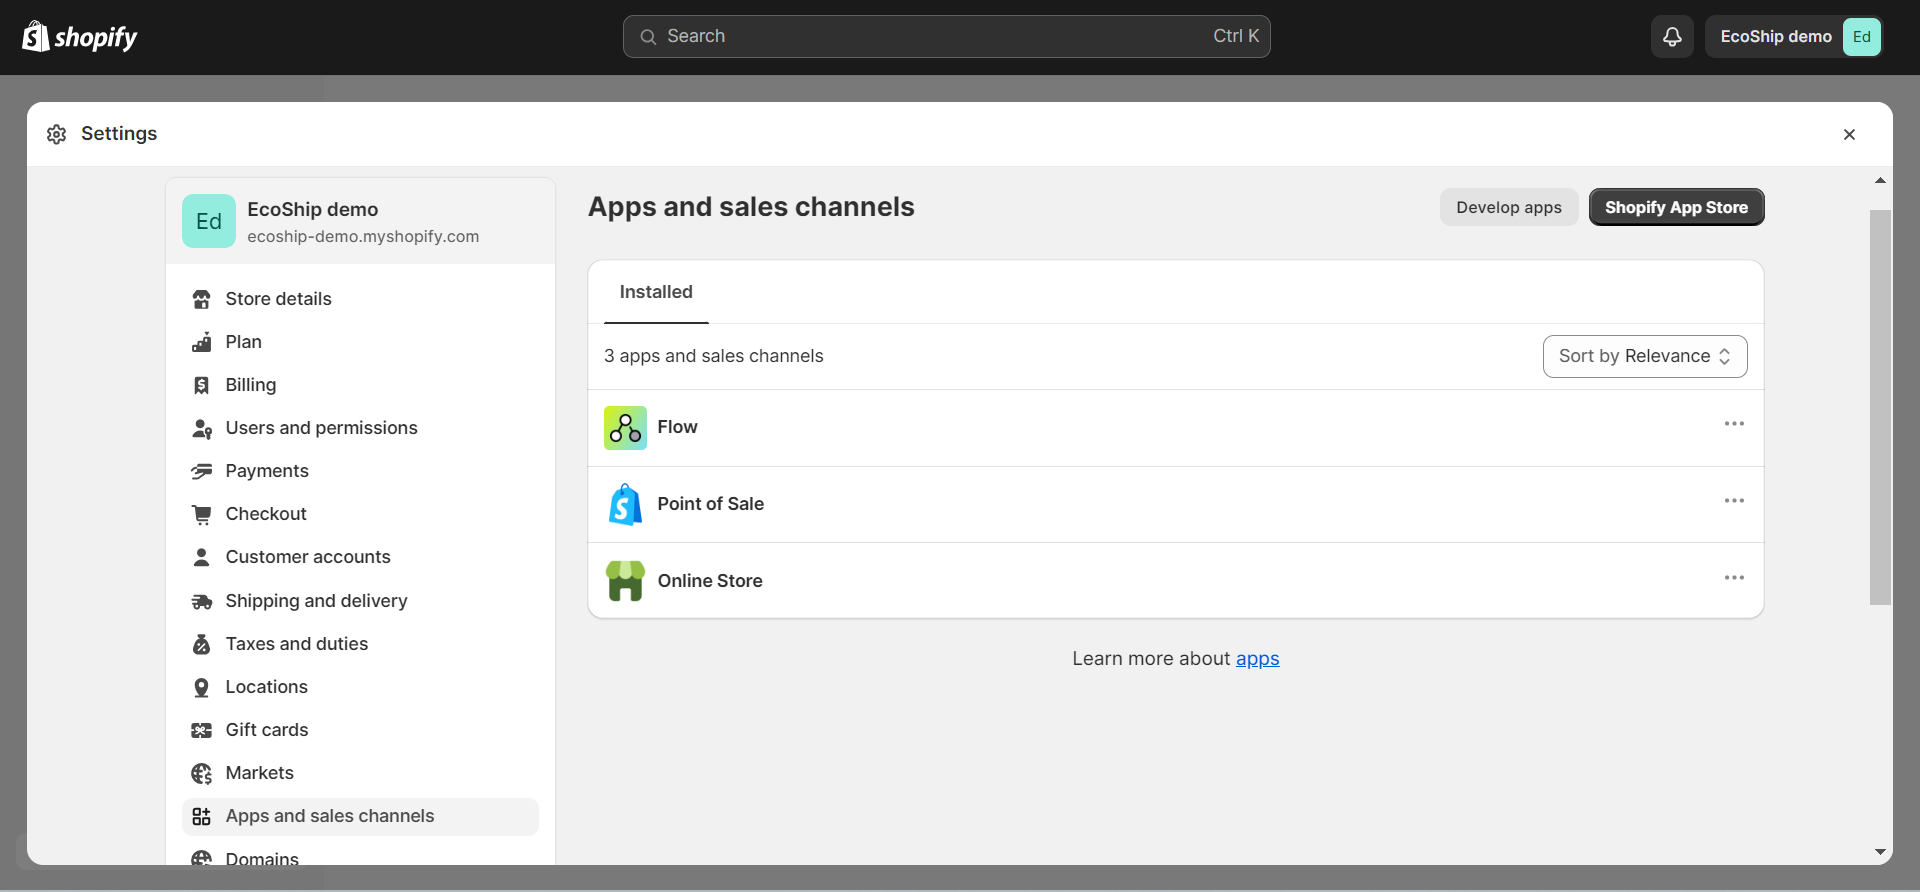The image size is (1920, 892).
Task: Click the Users and permissions icon
Action: click(x=201, y=428)
